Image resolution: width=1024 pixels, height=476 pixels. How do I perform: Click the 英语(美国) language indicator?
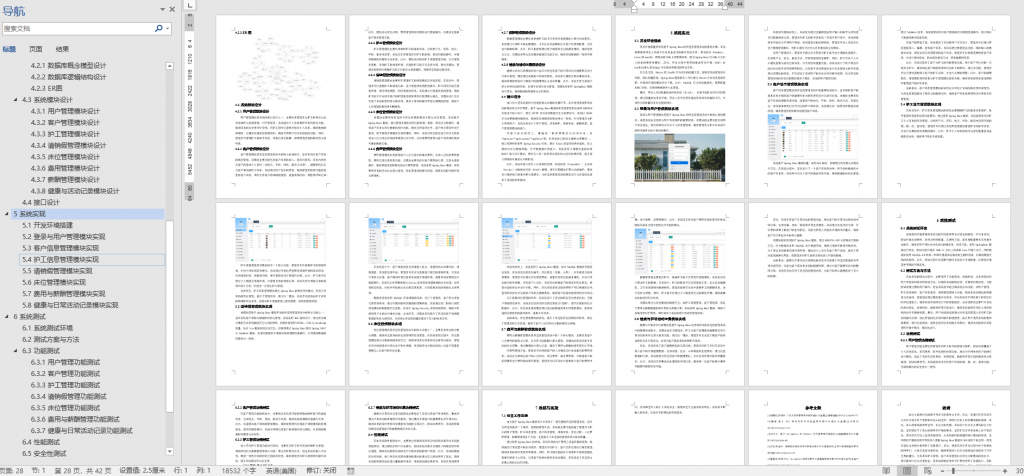[278, 469]
